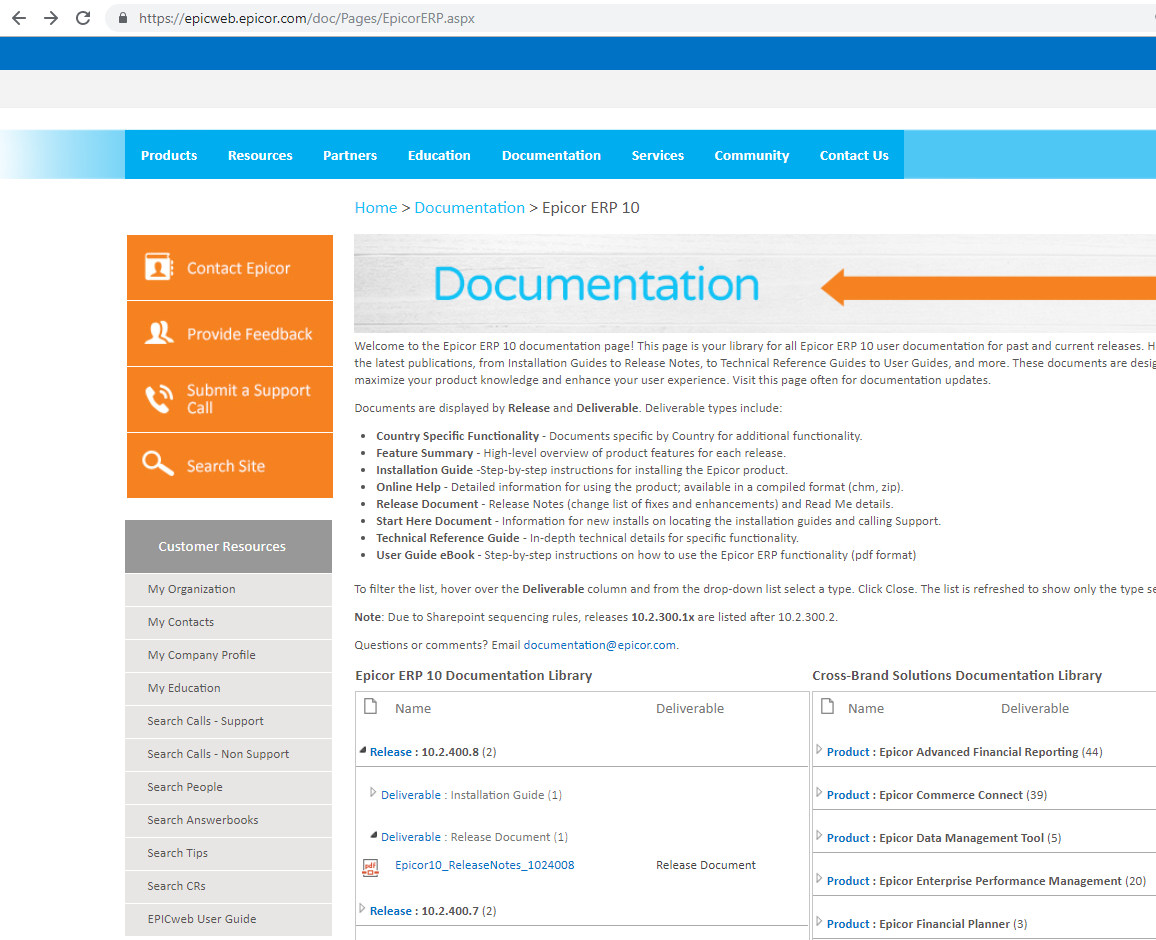Collapse the Release Document deliverable group
This screenshot has width=1156, height=940.
(x=374, y=835)
